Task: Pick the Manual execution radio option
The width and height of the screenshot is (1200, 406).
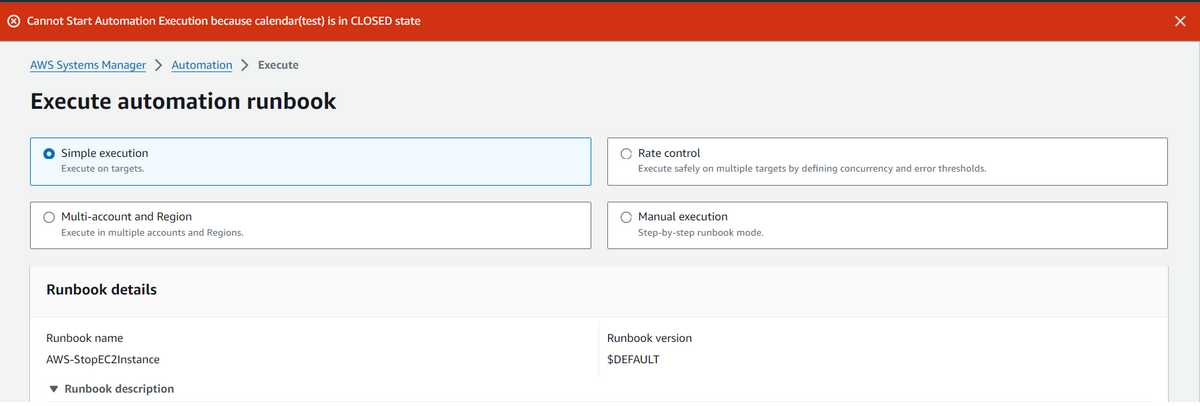Action: [x=626, y=217]
